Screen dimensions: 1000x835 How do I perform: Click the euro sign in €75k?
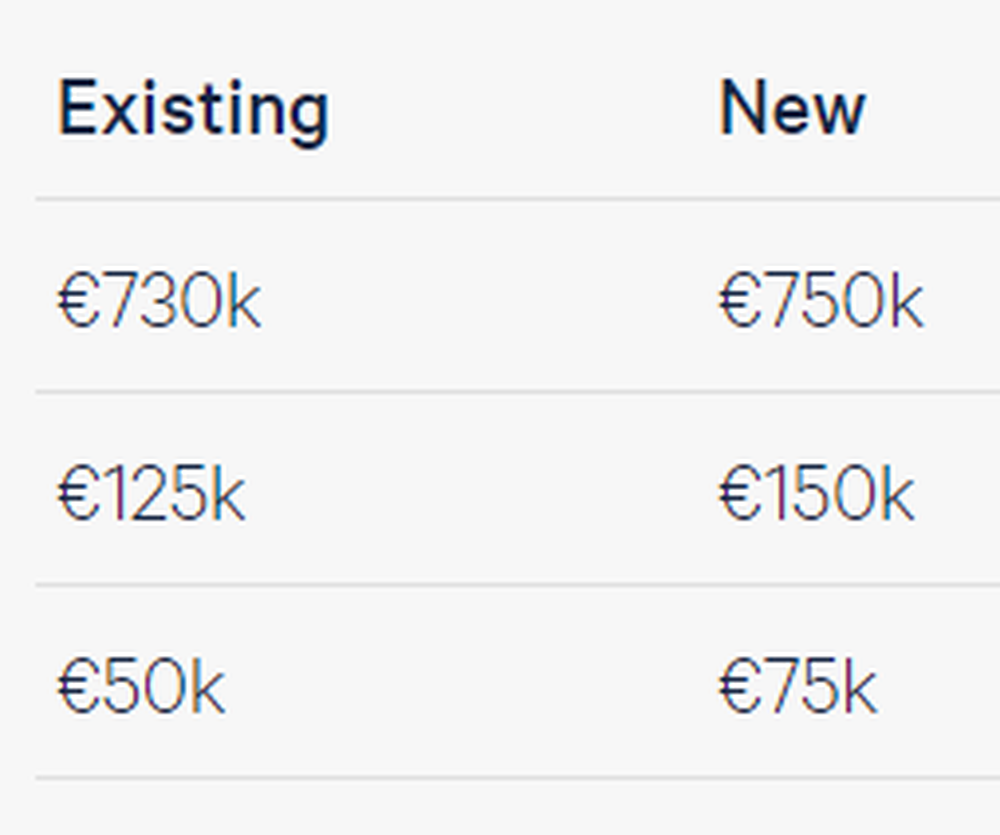[740, 686]
